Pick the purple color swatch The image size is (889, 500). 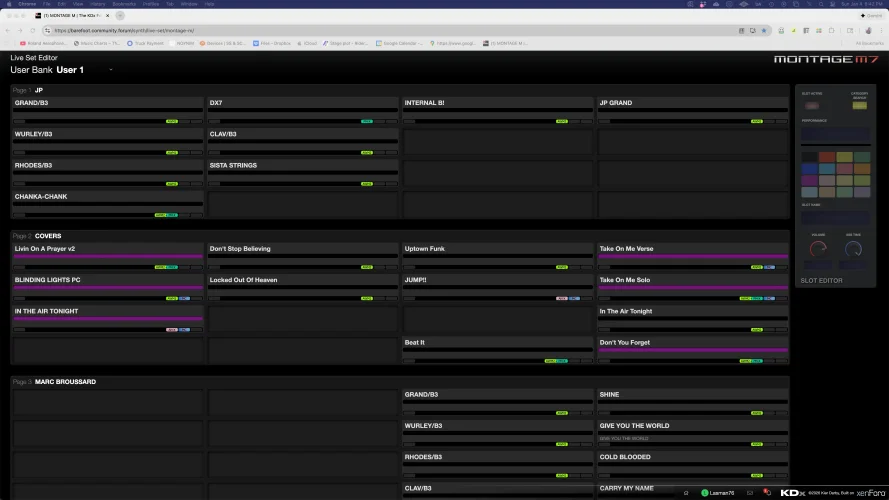click(x=809, y=180)
